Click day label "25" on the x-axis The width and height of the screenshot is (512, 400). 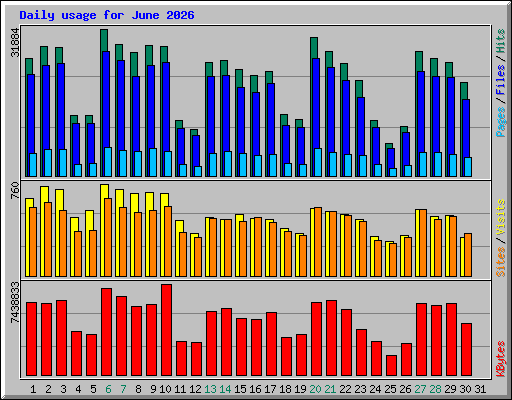tap(390, 389)
